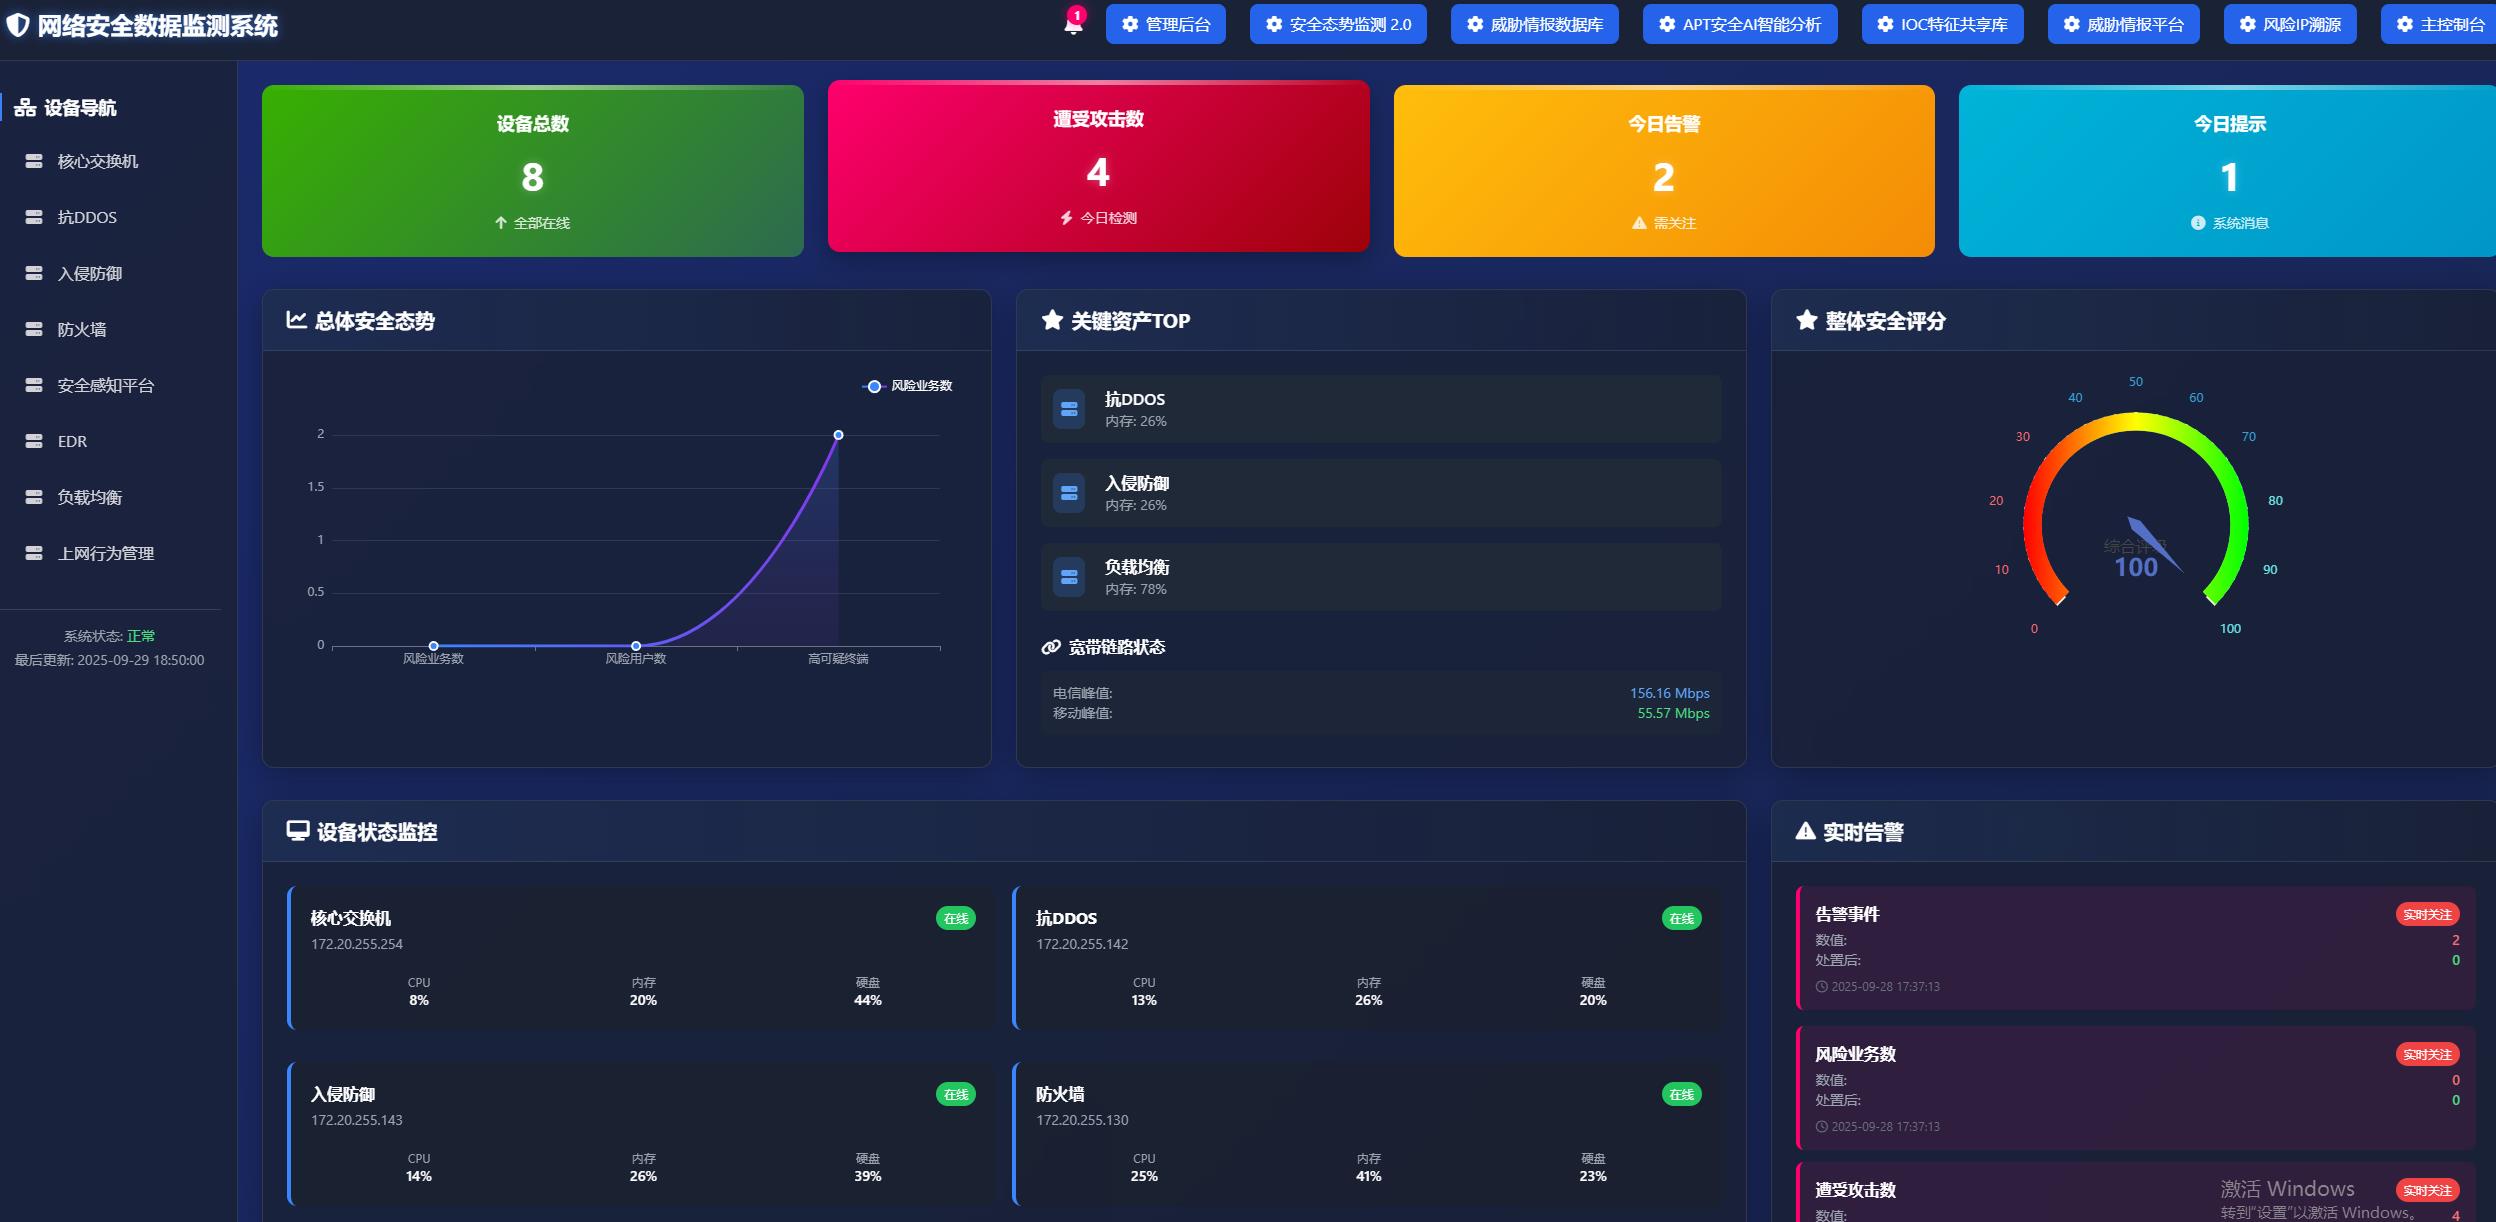Image resolution: width=2496 pixels, height=1222 pixels.
Task: Click the shield logo icon
Action: 17,25
